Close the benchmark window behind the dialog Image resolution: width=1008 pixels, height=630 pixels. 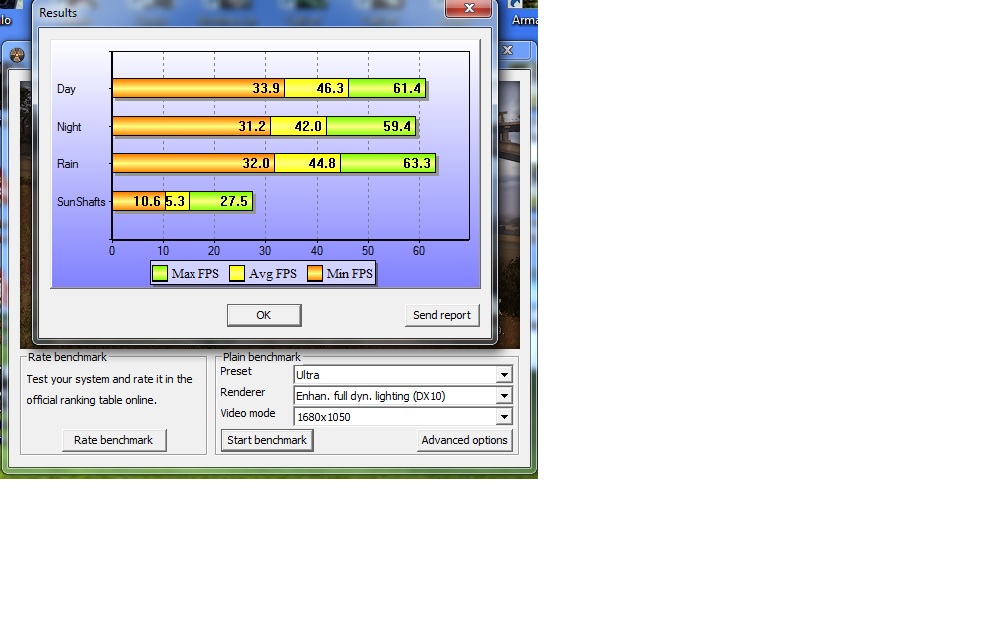tap(508, 50)
